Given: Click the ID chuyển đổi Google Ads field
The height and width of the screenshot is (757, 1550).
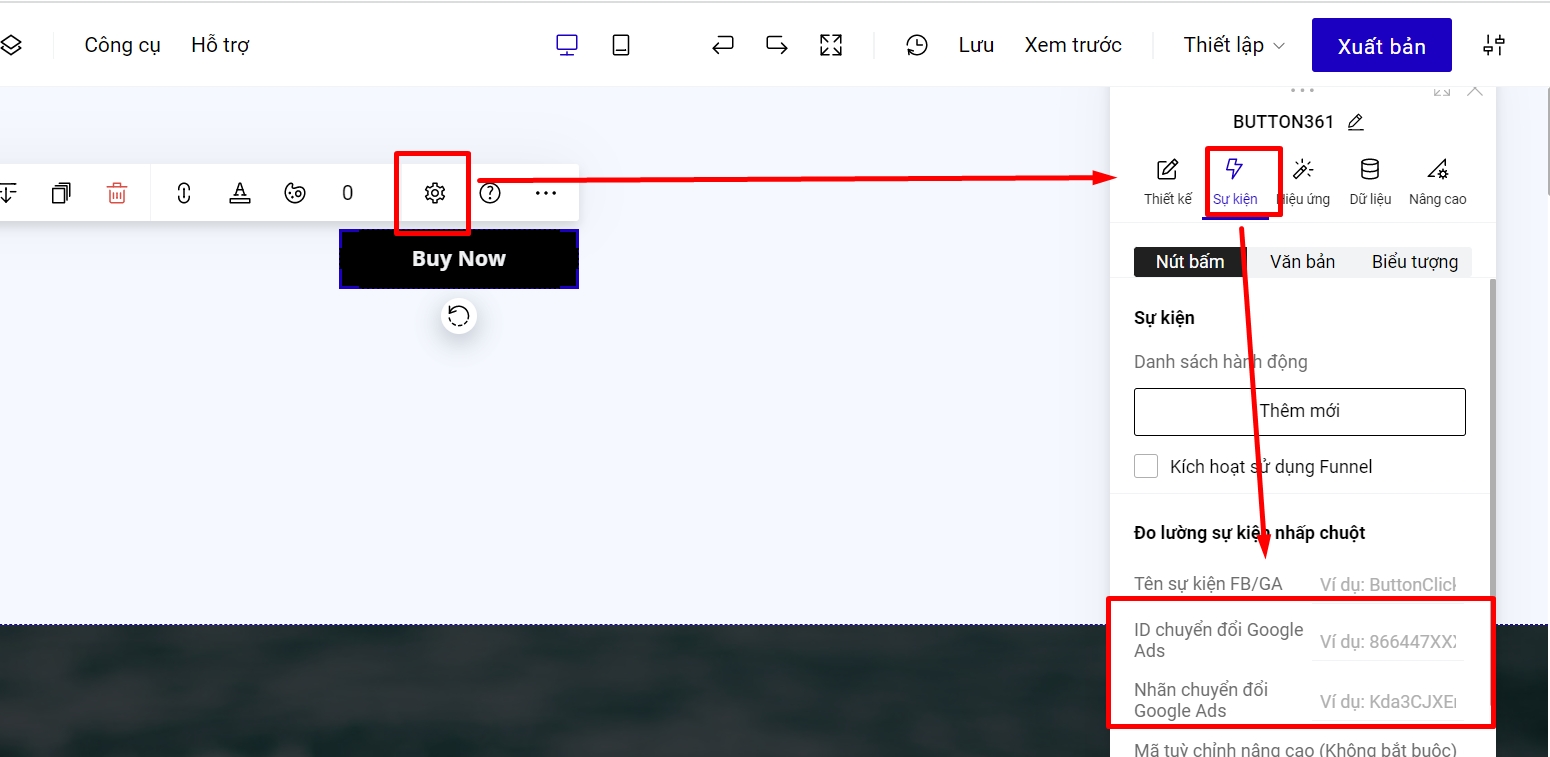Looking at the screenshot, I should (1387, 641).
